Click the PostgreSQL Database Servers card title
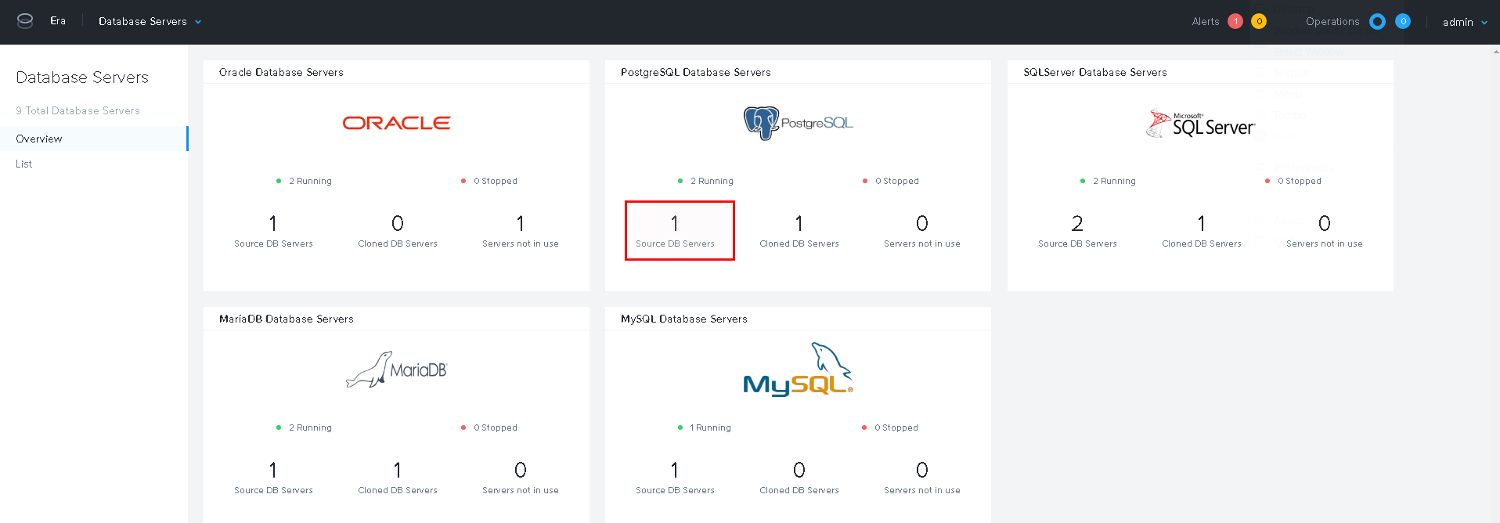Image resolution: width=1500 pixels, height=523 pixels. tap(695, 72)
